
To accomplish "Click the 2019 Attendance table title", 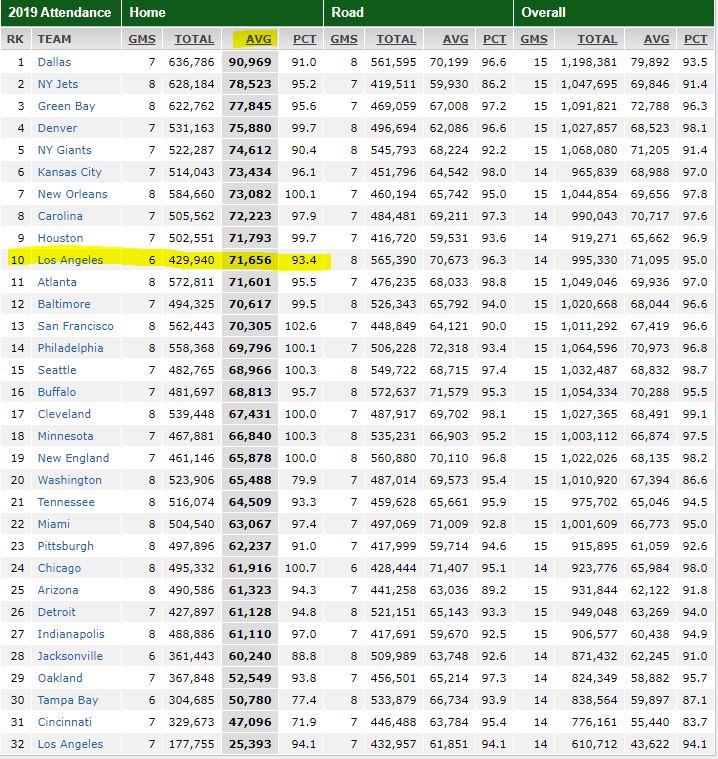I will 60,12.
